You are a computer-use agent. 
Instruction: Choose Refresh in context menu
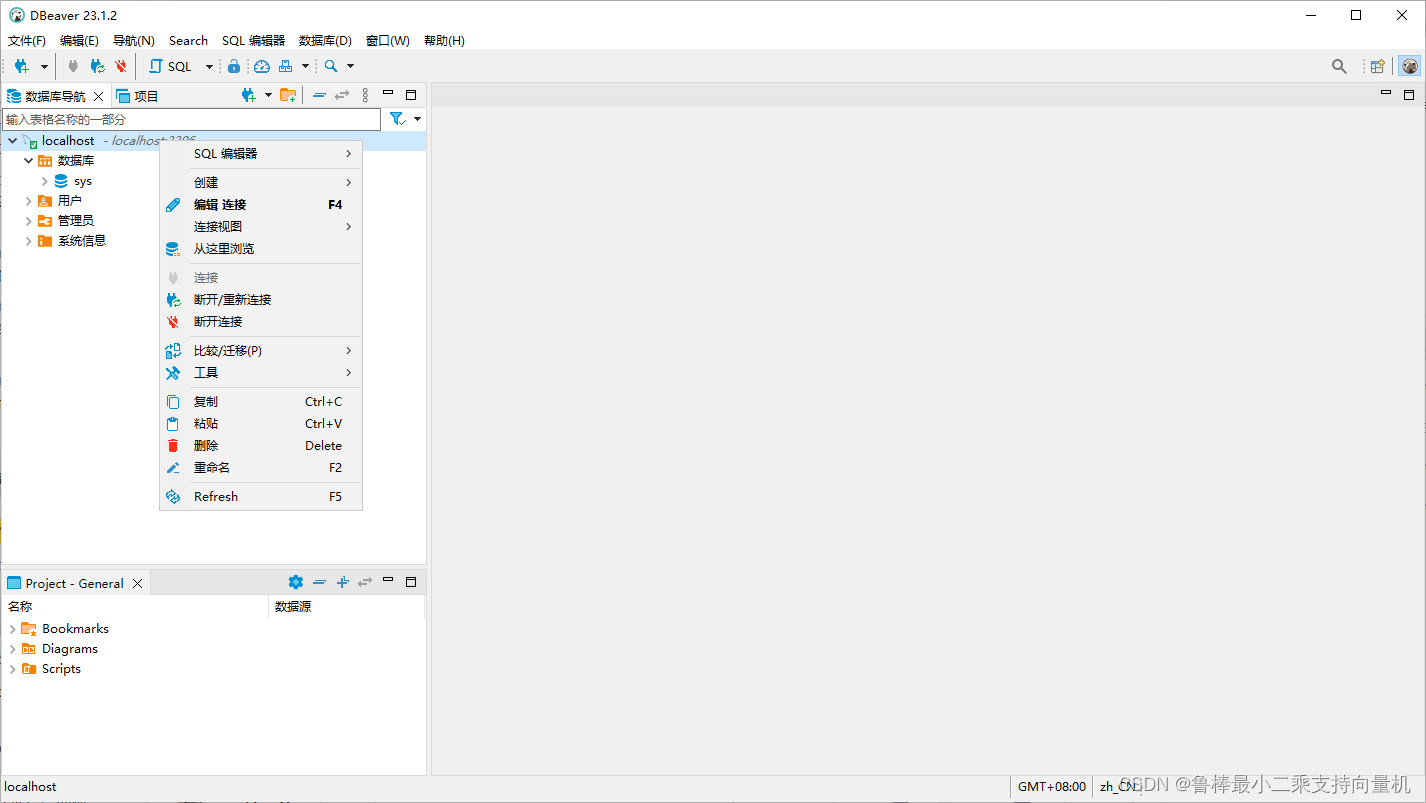[x=260, y=497]
